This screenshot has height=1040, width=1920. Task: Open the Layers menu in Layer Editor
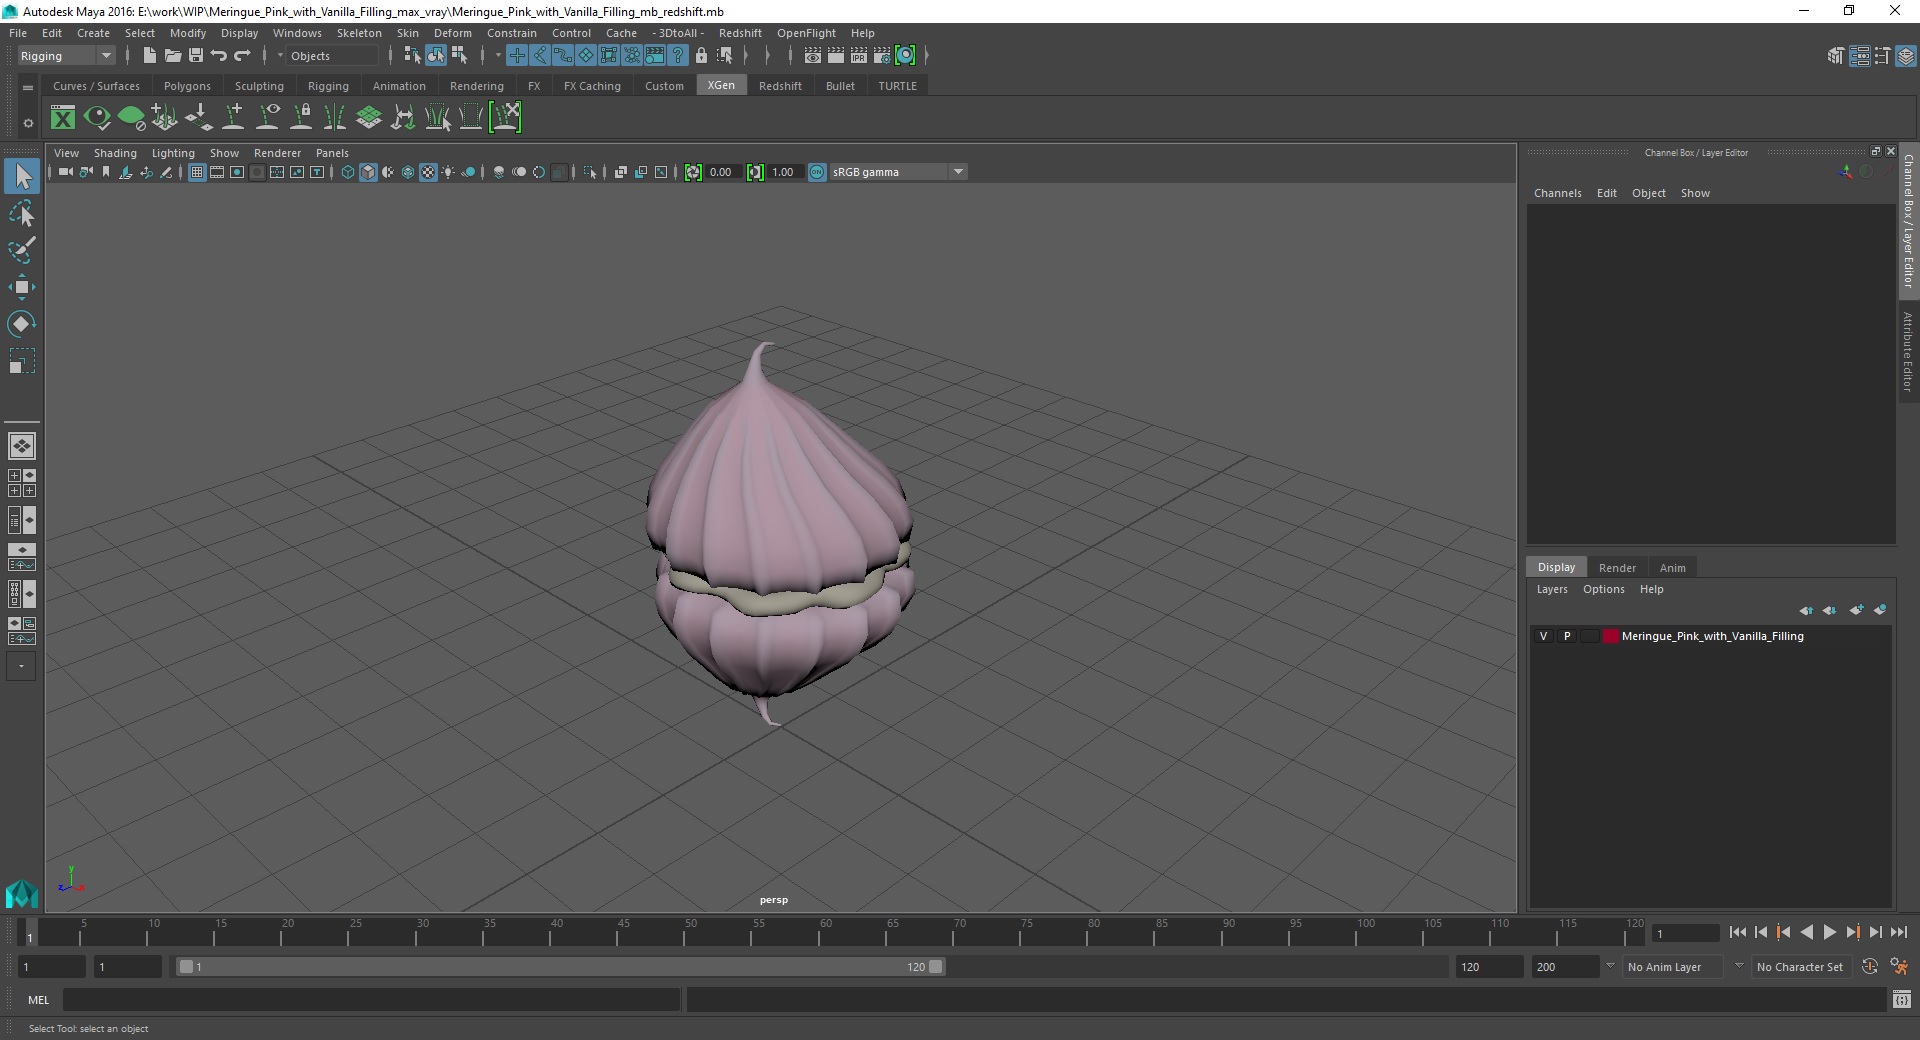pyautogui.click(x=1552, y=589)
